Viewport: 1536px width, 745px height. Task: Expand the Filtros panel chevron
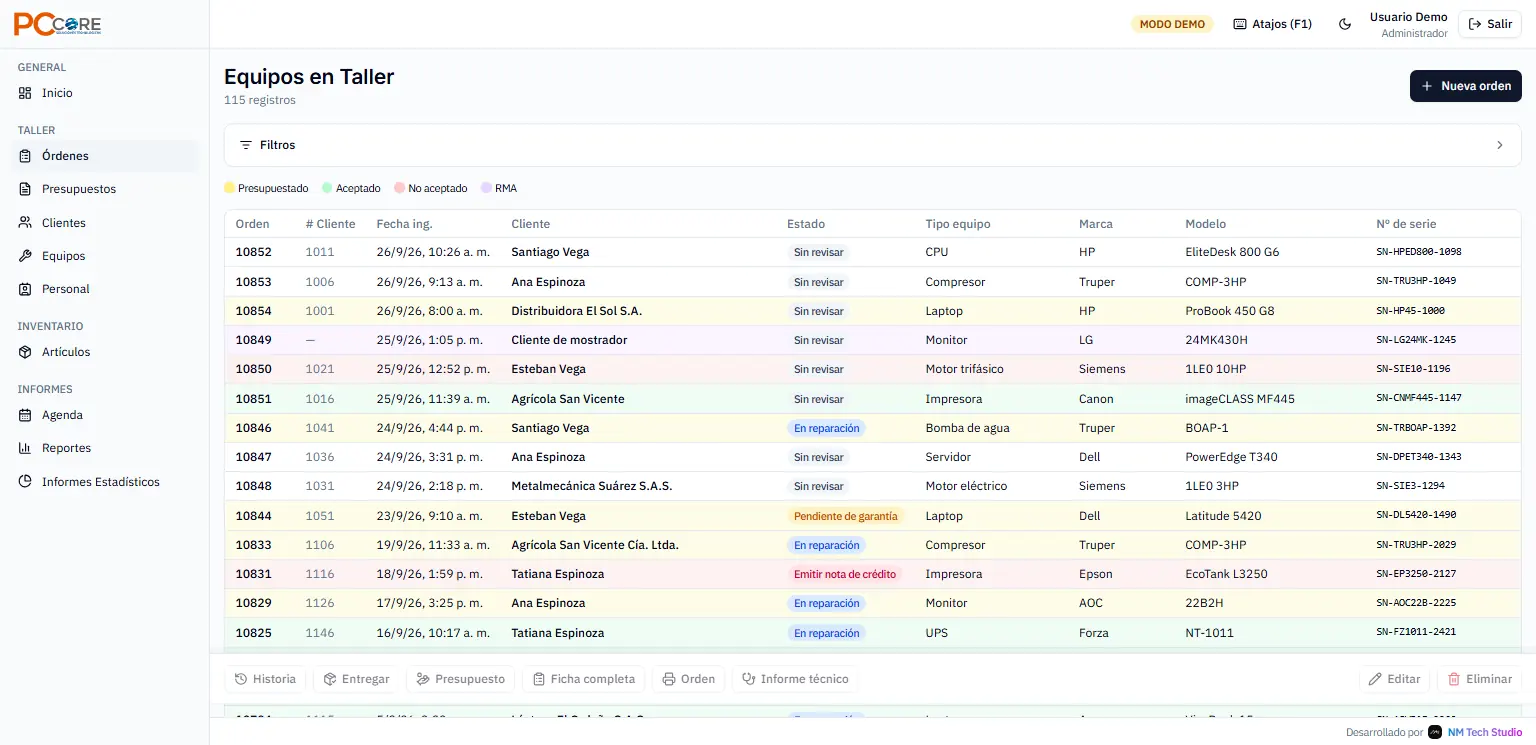tap(1499, 145)
